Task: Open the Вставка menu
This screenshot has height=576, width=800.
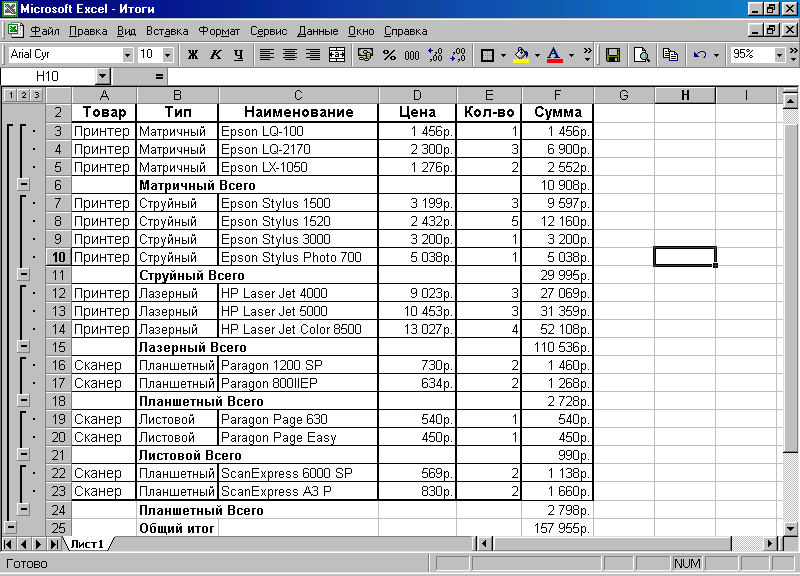Action: point(167,31)
